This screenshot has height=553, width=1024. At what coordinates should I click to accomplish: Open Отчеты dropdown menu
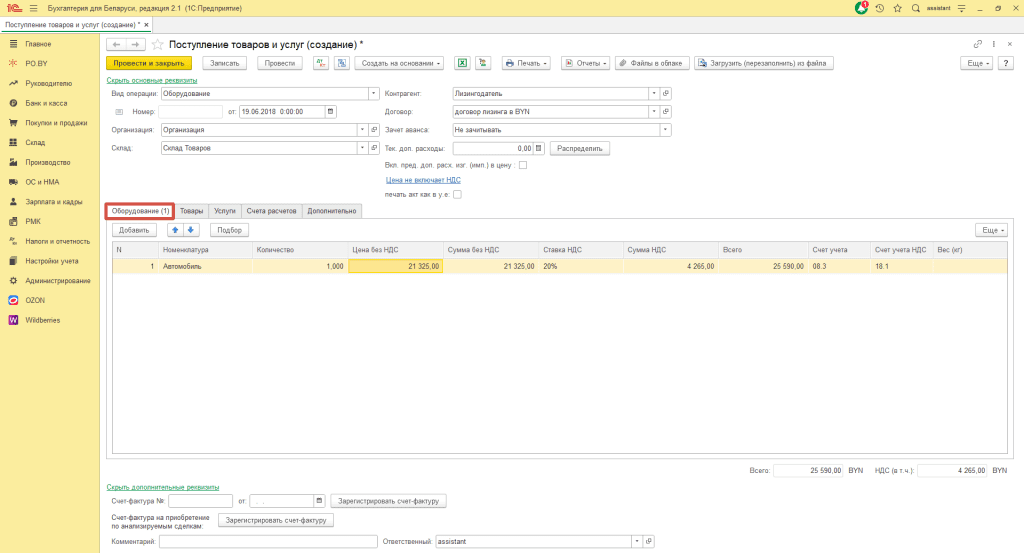(x=586, y=63)
